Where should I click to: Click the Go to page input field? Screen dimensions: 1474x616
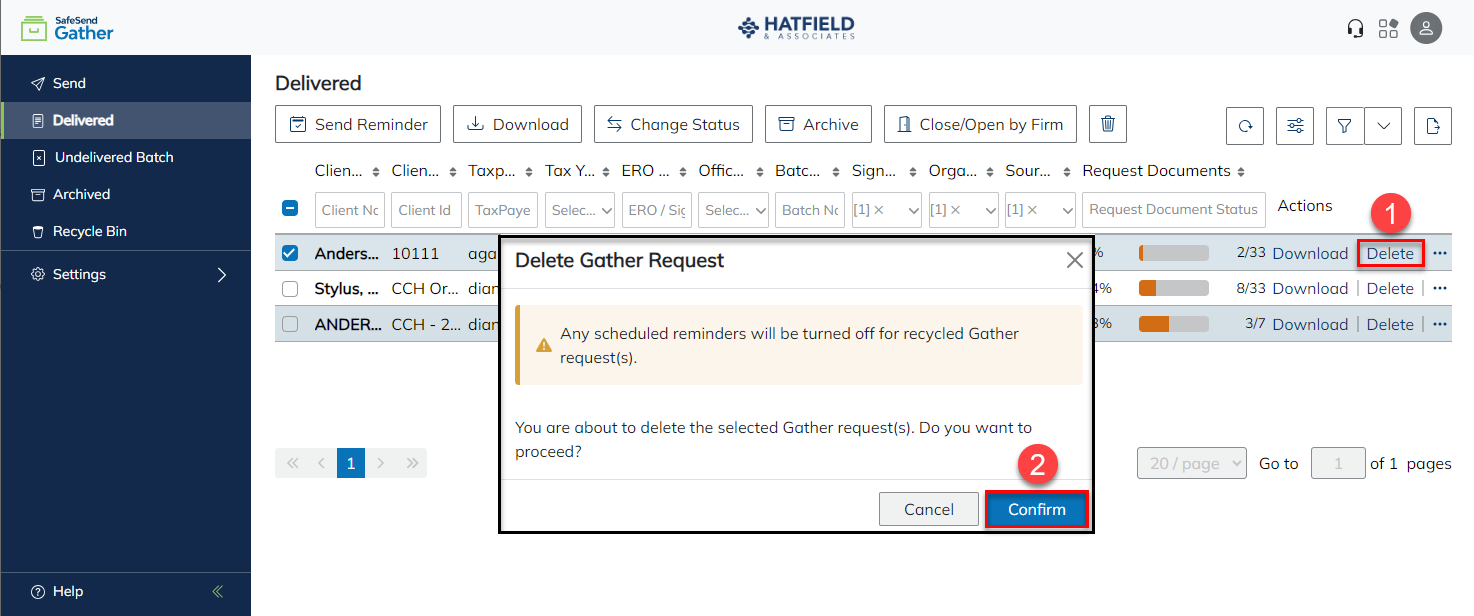click(x=1338, y=462)
